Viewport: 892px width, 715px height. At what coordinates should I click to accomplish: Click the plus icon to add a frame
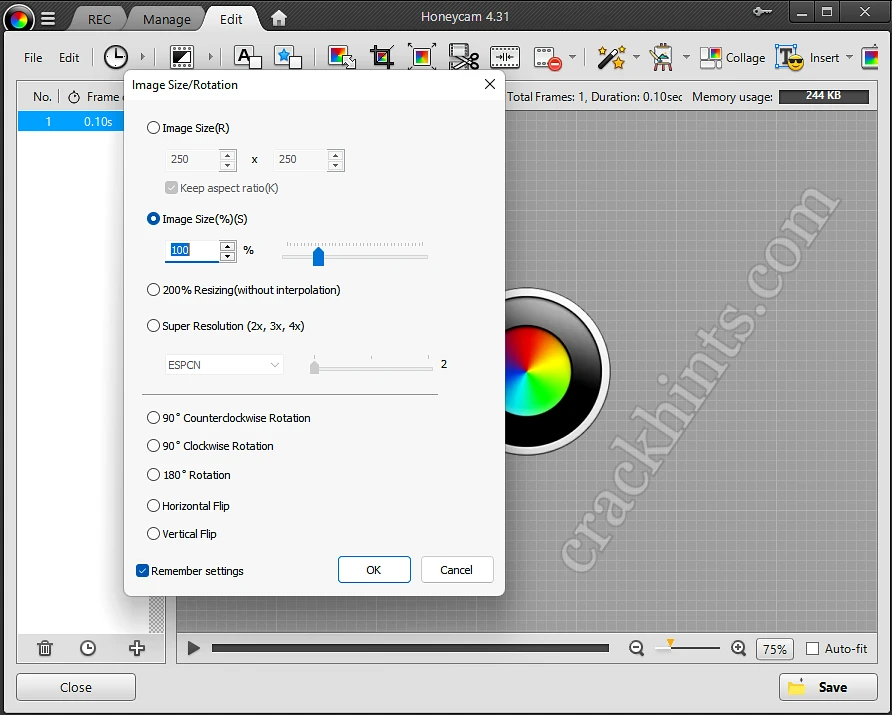point(136,648)
